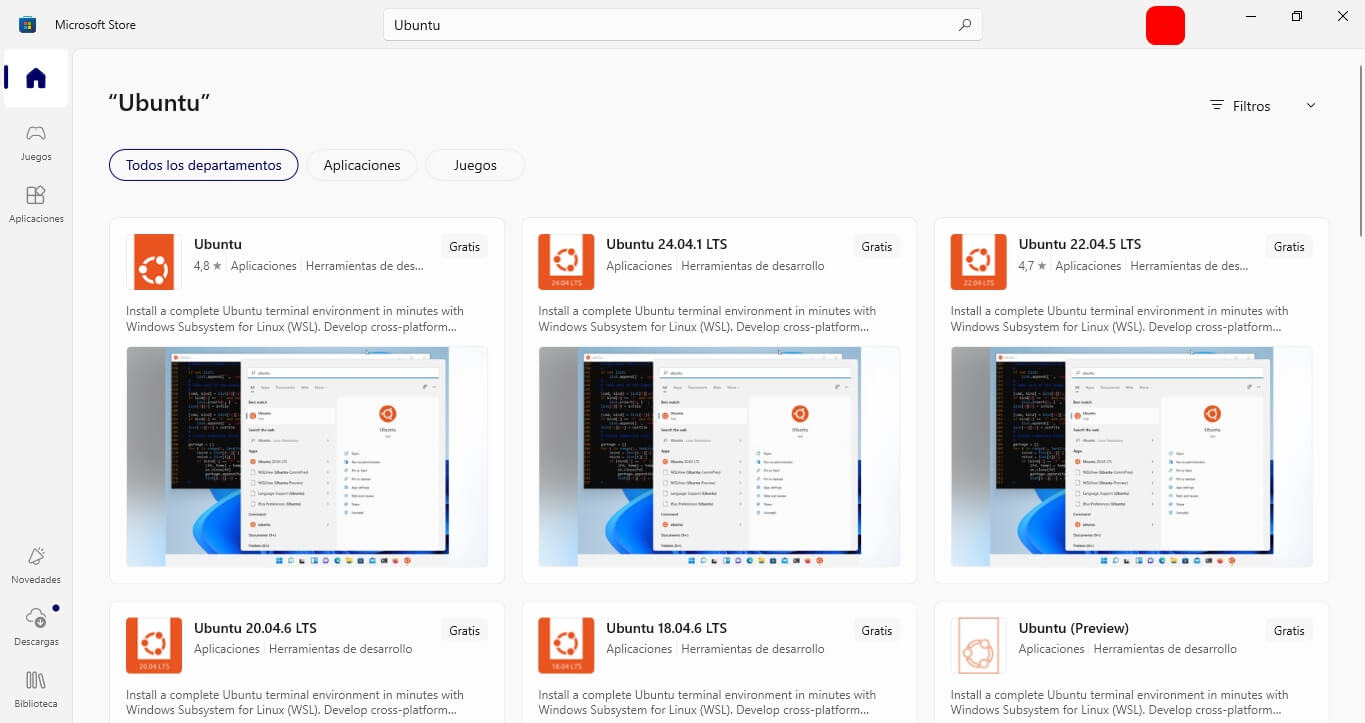Click Gratis for Ubuntu (Preview)

point(1289,630)
